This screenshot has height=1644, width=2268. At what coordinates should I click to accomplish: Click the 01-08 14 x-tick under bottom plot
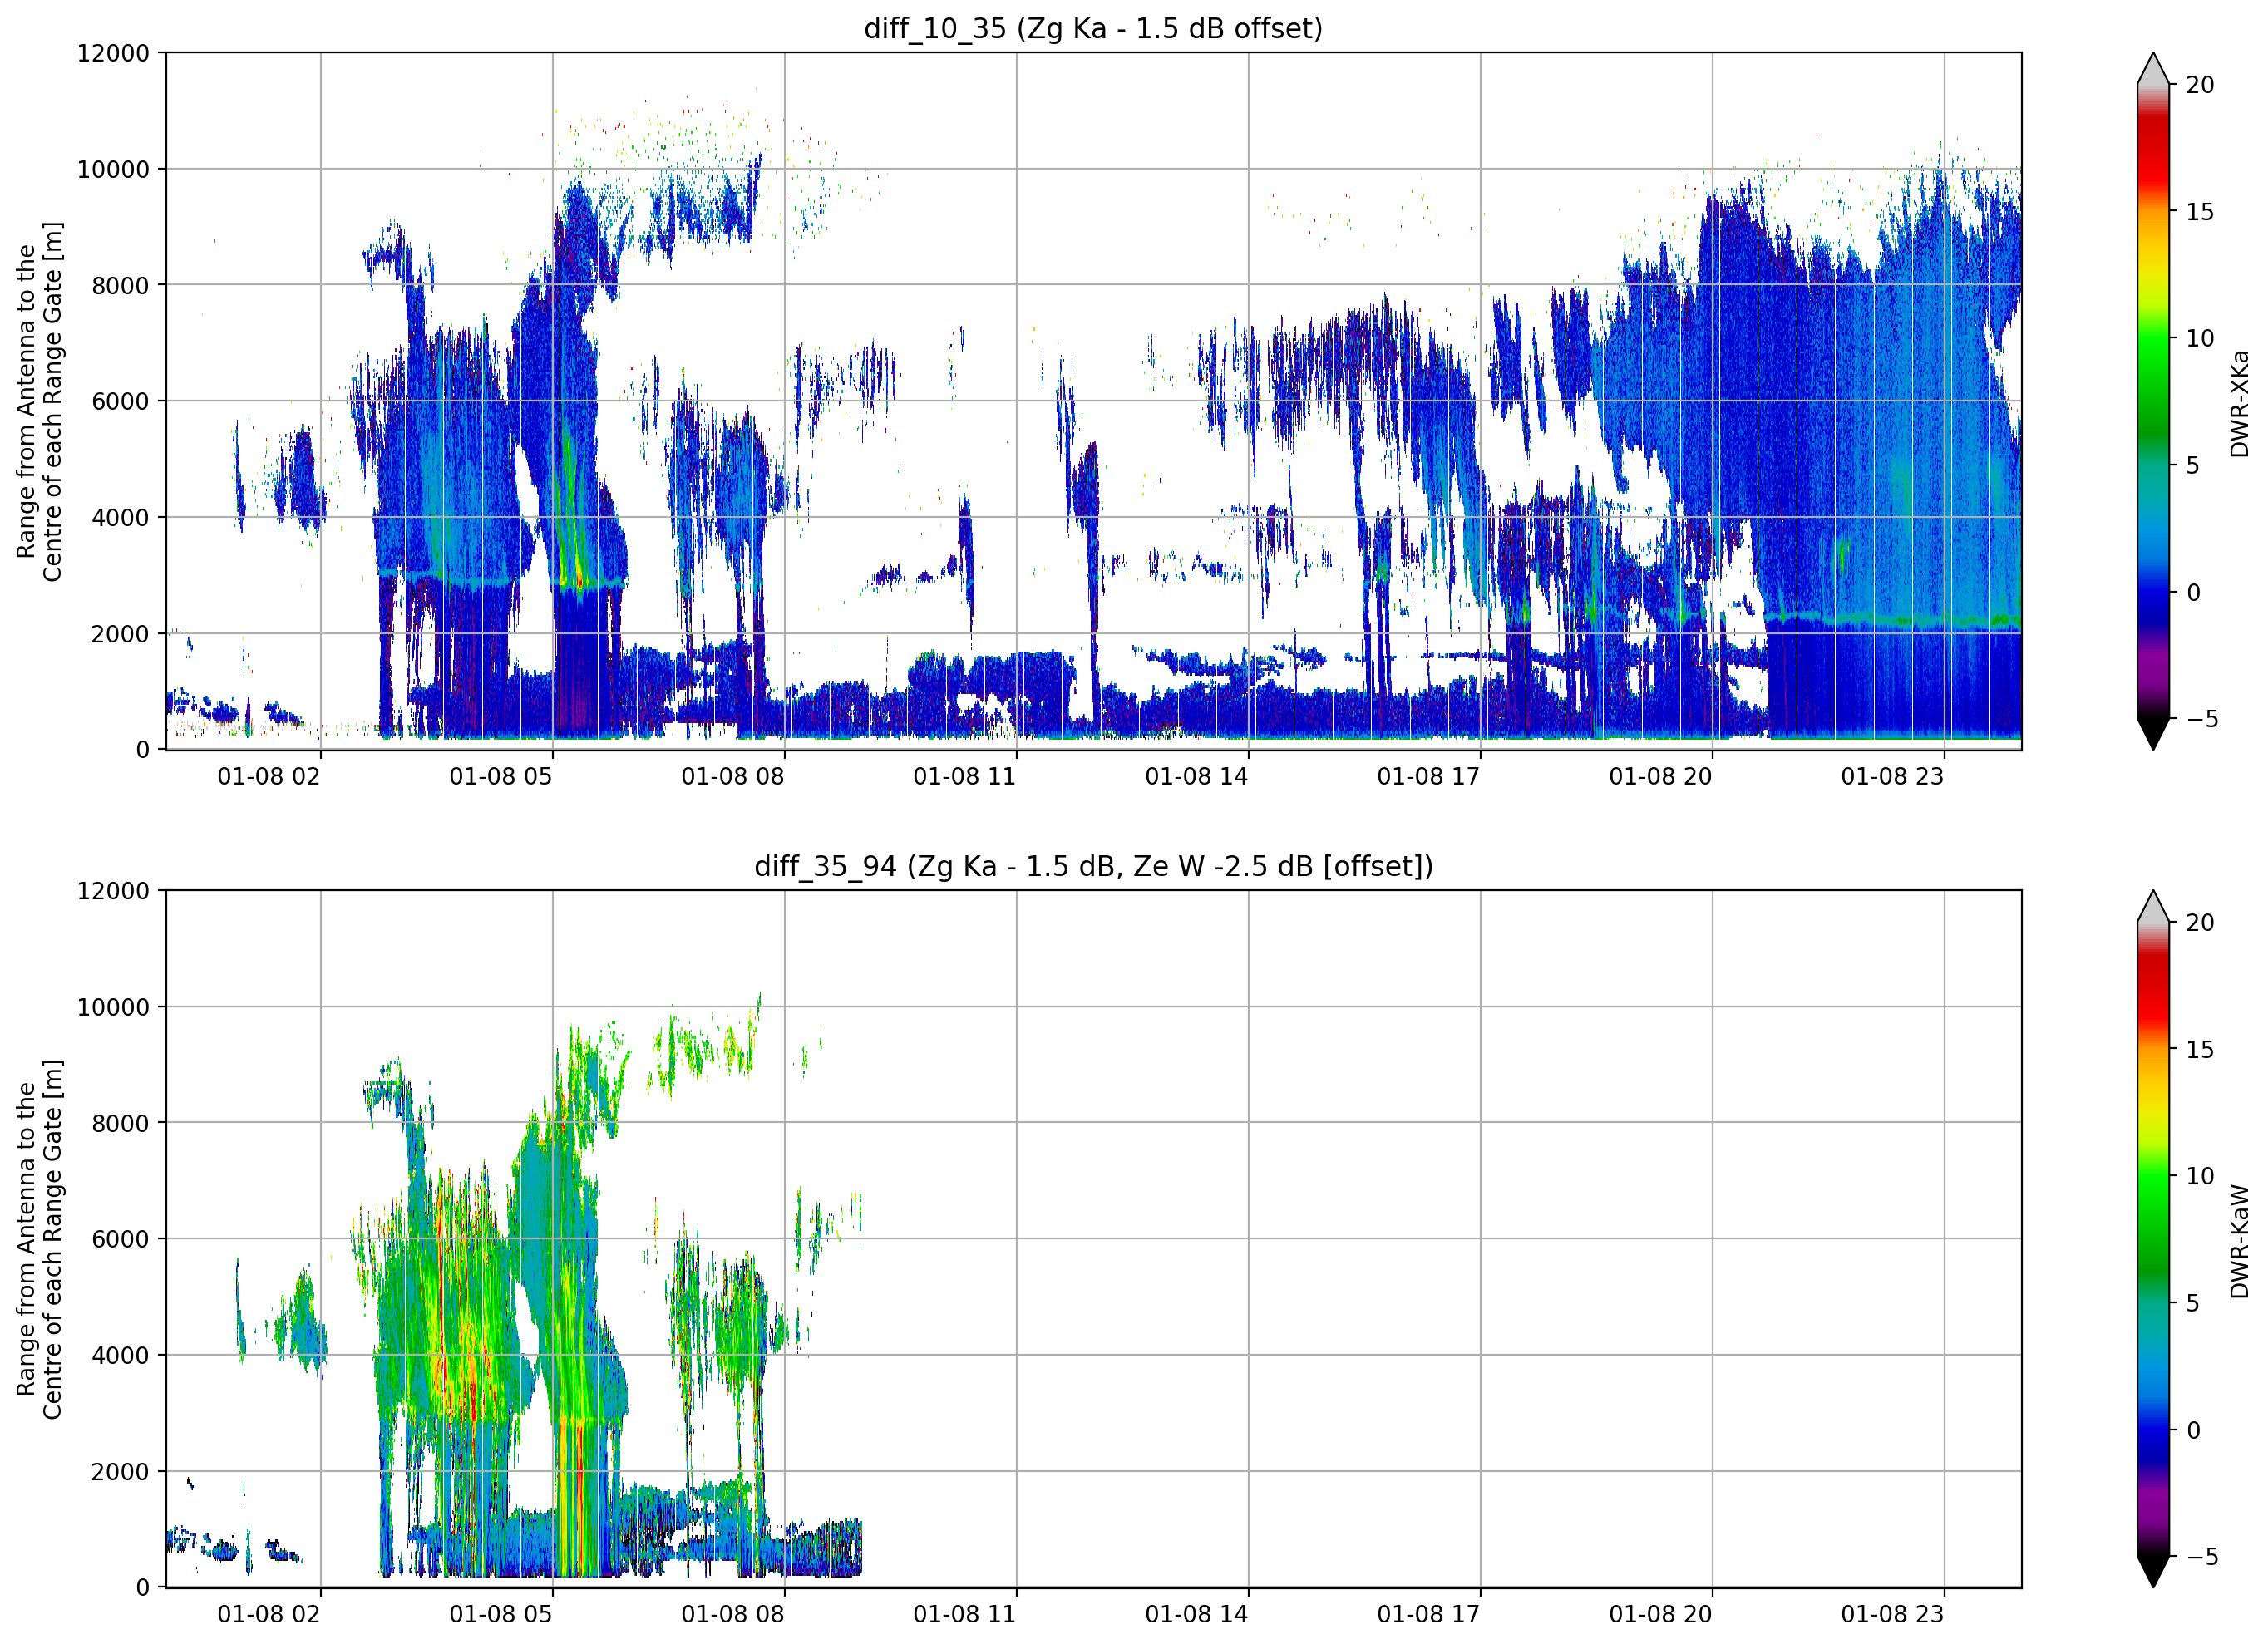point(1197,1615)
